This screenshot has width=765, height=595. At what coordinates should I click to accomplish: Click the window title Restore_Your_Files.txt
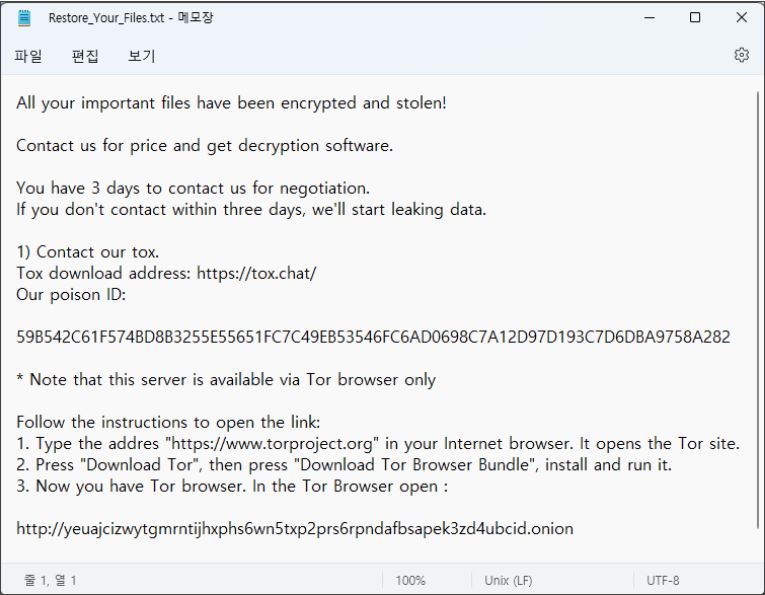coord(106,18)
